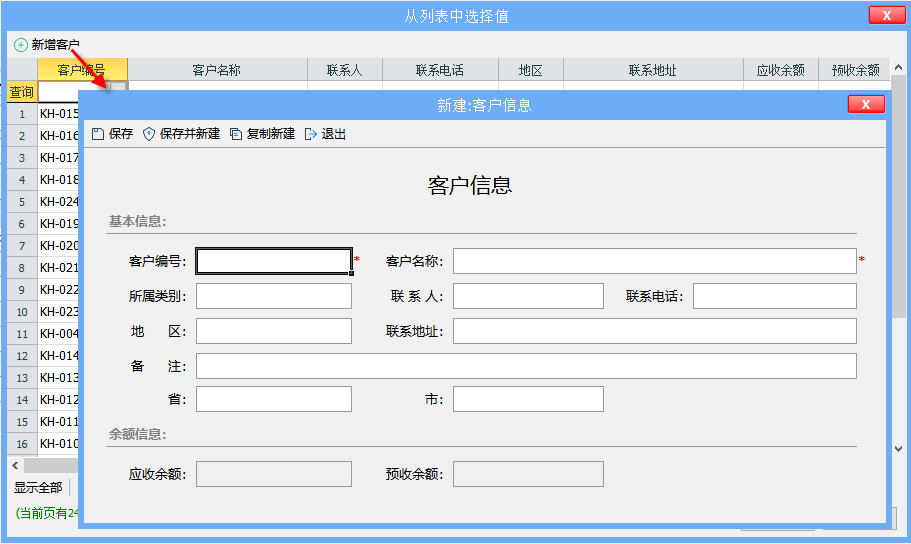The height and width of the screenshot is (544, 911).
Task: Click the 退出 exit icon
Action: [311, 134]
